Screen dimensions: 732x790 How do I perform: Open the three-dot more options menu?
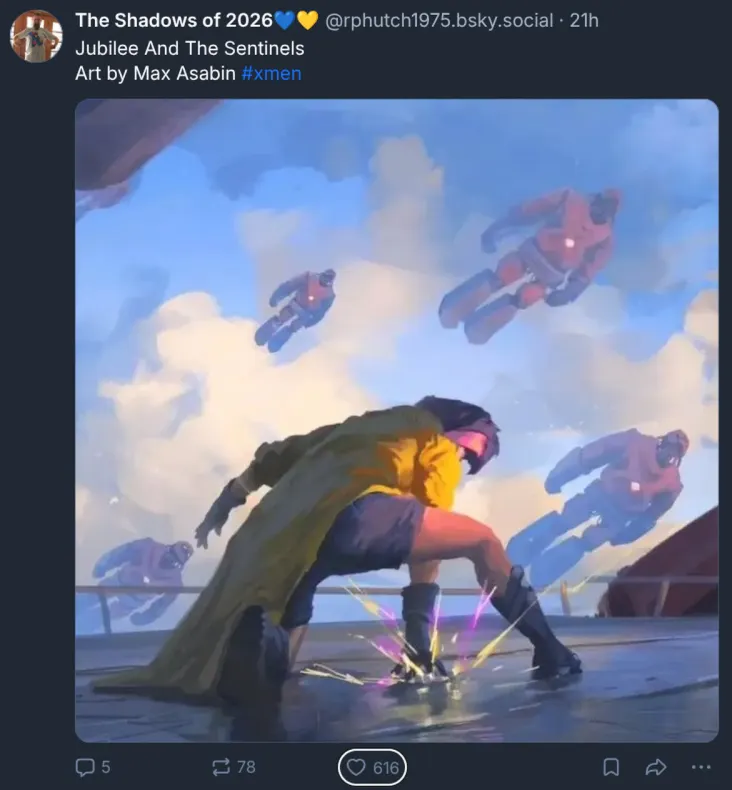(700, 767)
